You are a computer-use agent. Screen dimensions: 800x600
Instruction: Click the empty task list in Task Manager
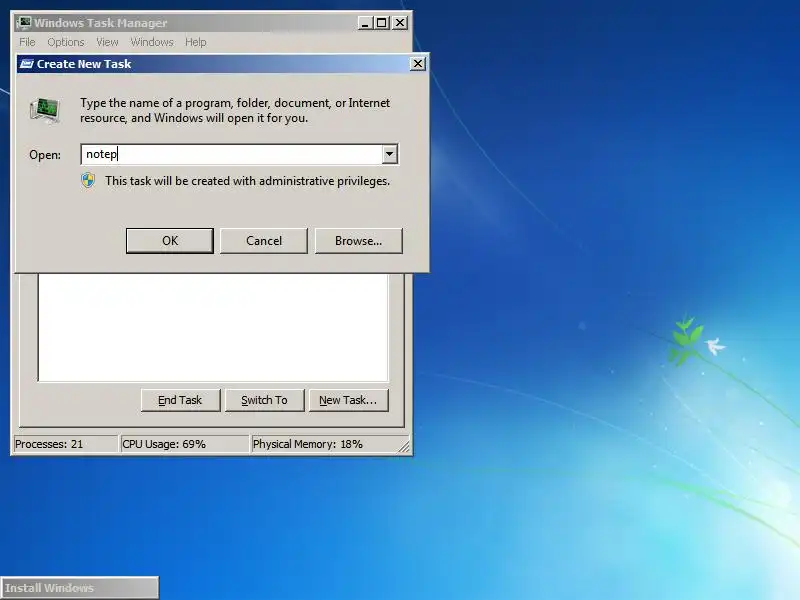coord(213,328)
